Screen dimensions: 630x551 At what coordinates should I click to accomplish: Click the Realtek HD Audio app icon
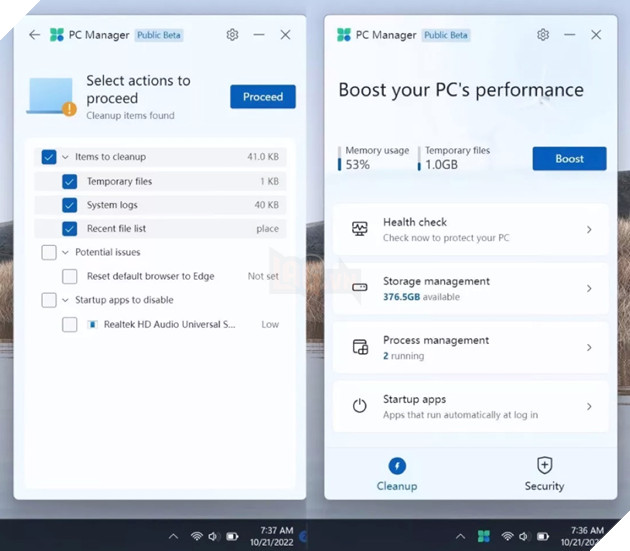[x=92, y=324]
